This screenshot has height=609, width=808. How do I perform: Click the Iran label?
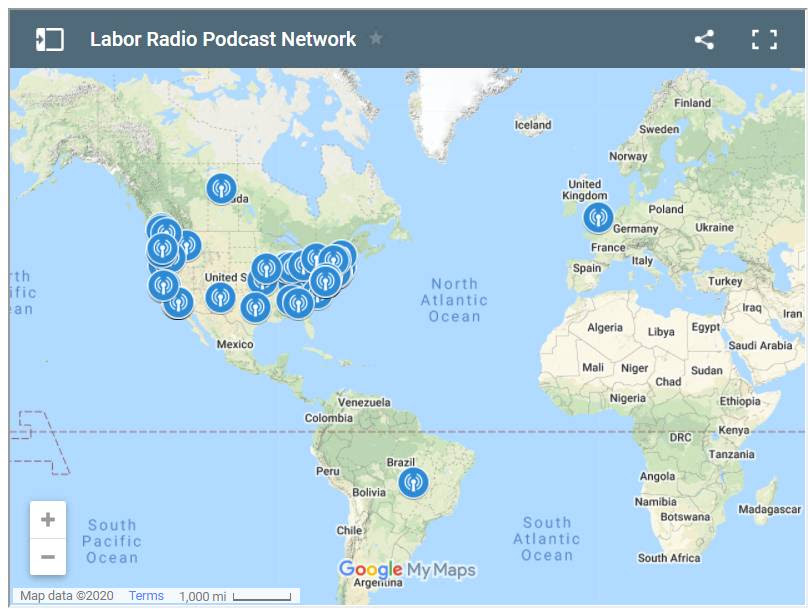793,314
